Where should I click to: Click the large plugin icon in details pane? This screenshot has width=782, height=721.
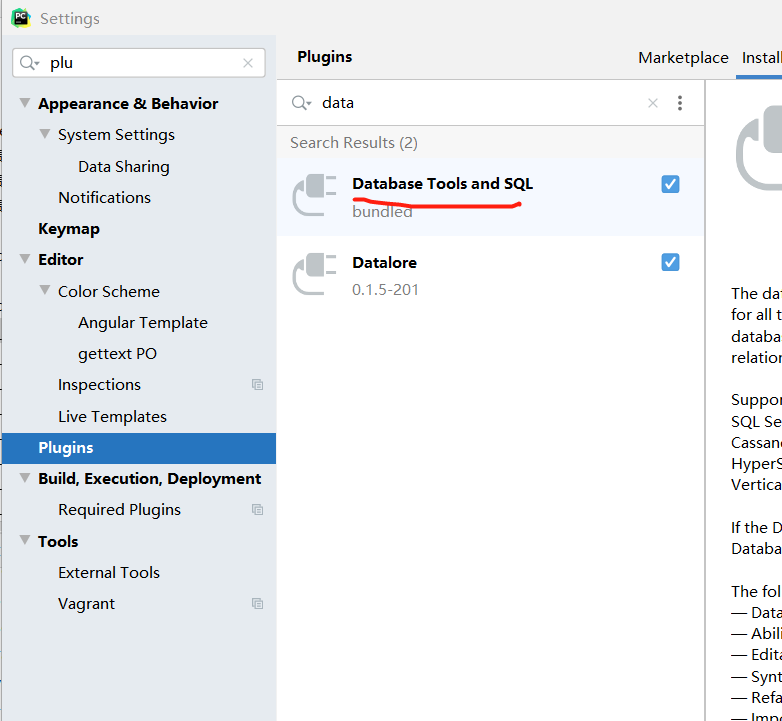pyautogui.click(x=759, y=148)
